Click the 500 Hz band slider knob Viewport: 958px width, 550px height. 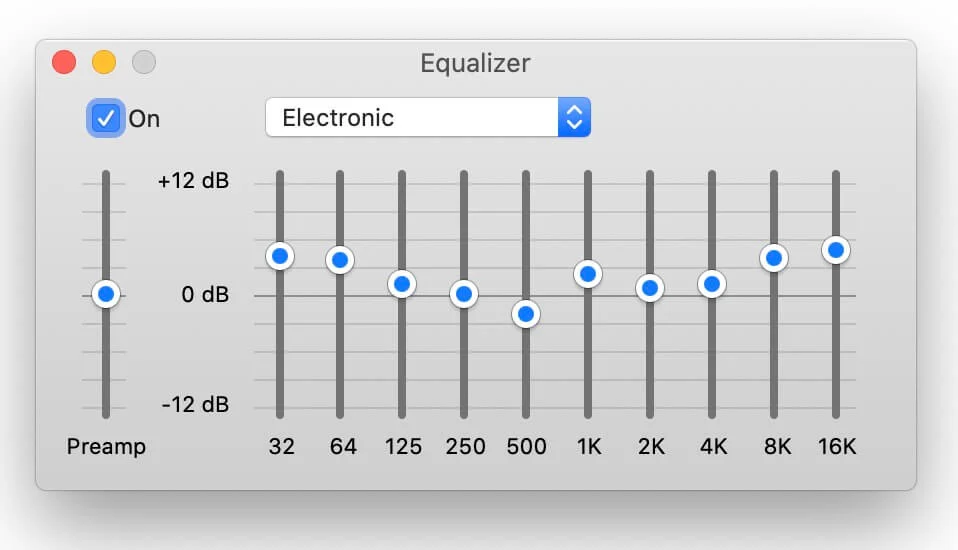point(525,314)
